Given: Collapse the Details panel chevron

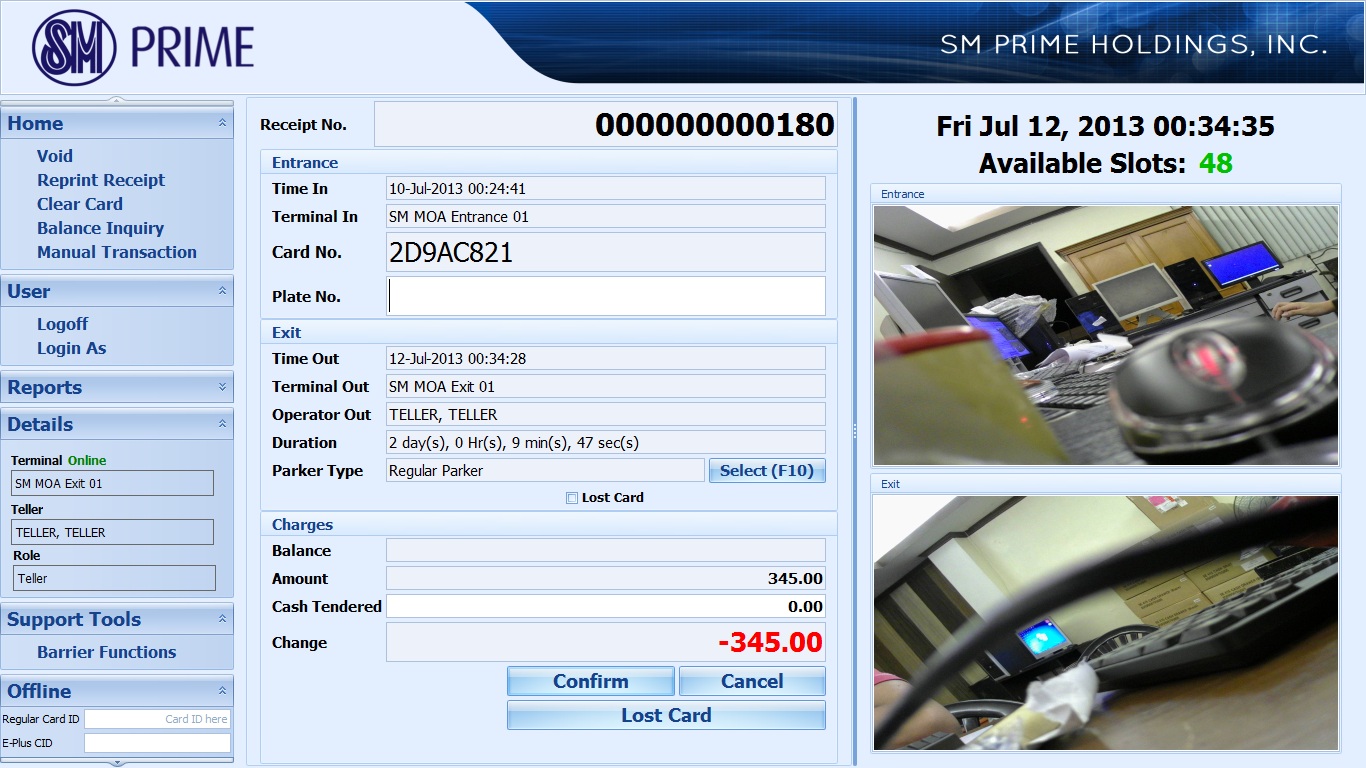Looking at the screenshot, I should point(222,424).
